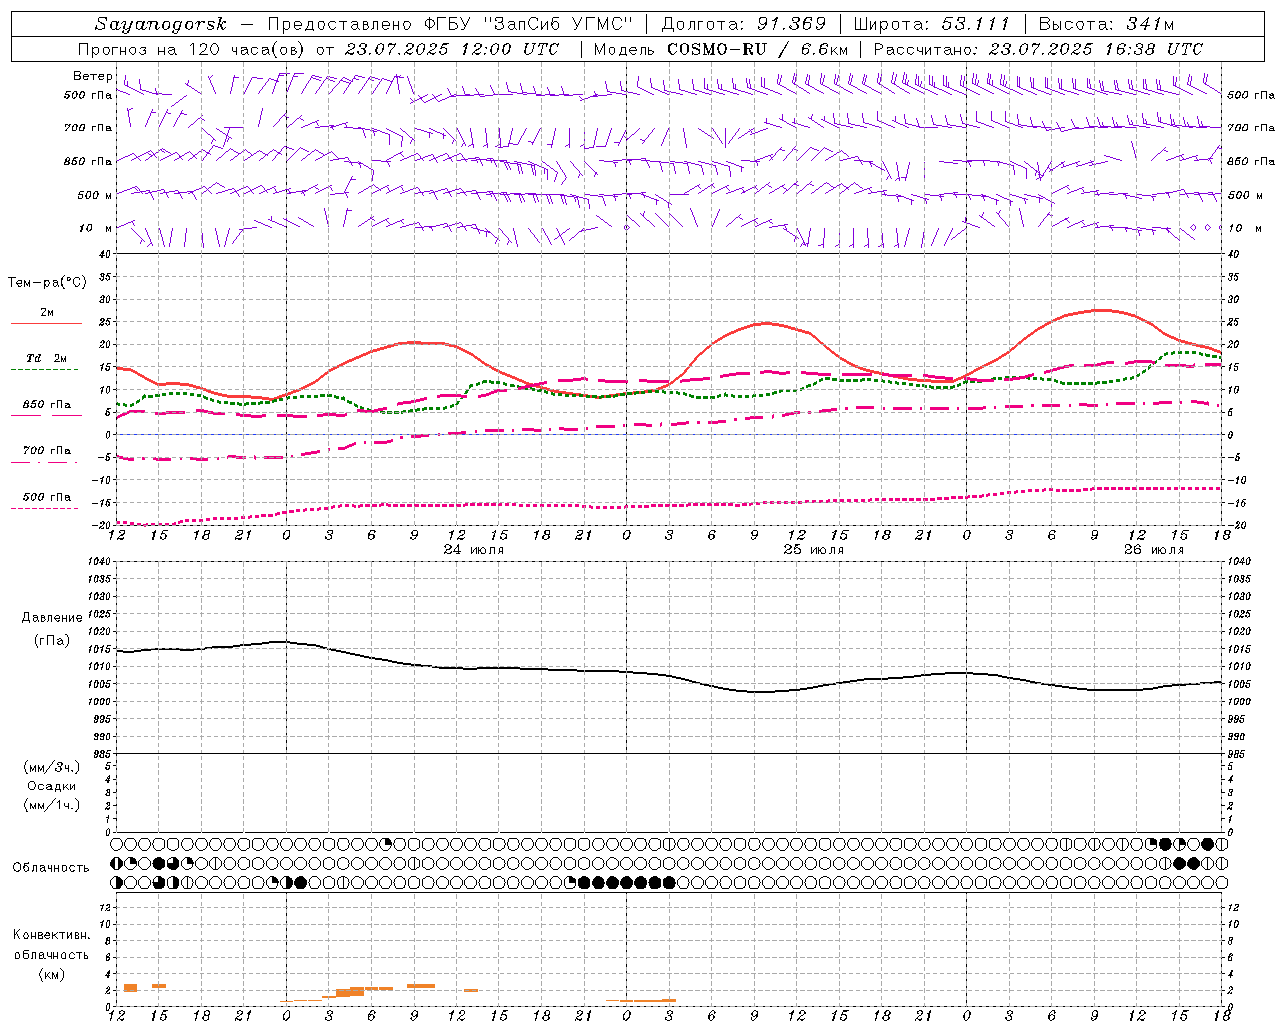Click the 'Облачность' cloud cover label
The width and height of the screenshot is (1280, 1024).
51,868
